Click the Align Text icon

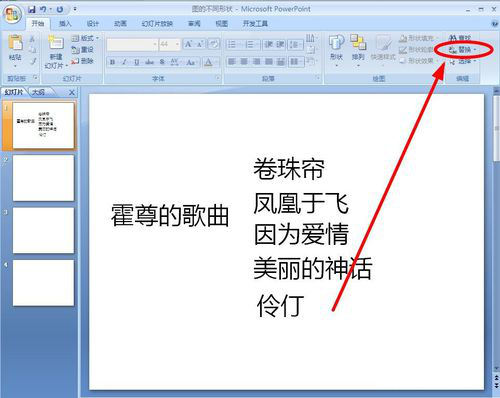coord(310,50)
